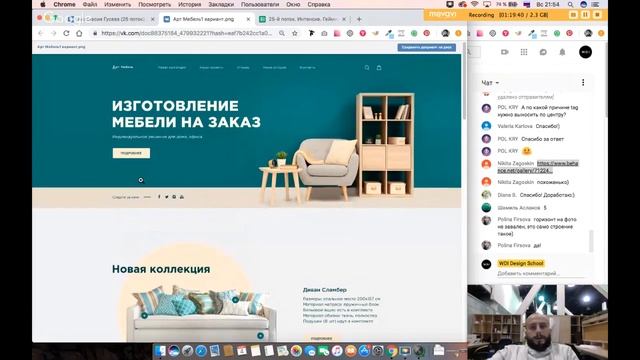Click the magnifier icon in address bar
This screenshot has height=360, width=640.
(x=282, y=33)
